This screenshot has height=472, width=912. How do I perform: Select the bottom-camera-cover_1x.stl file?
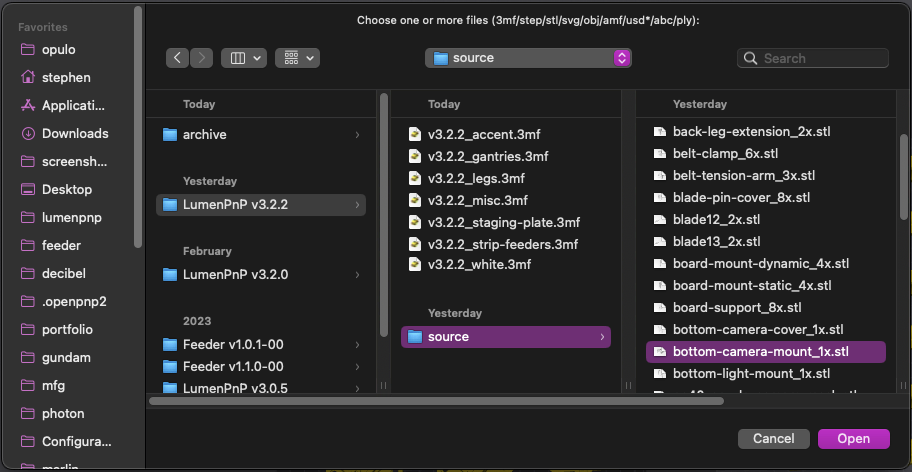(758, 329)
